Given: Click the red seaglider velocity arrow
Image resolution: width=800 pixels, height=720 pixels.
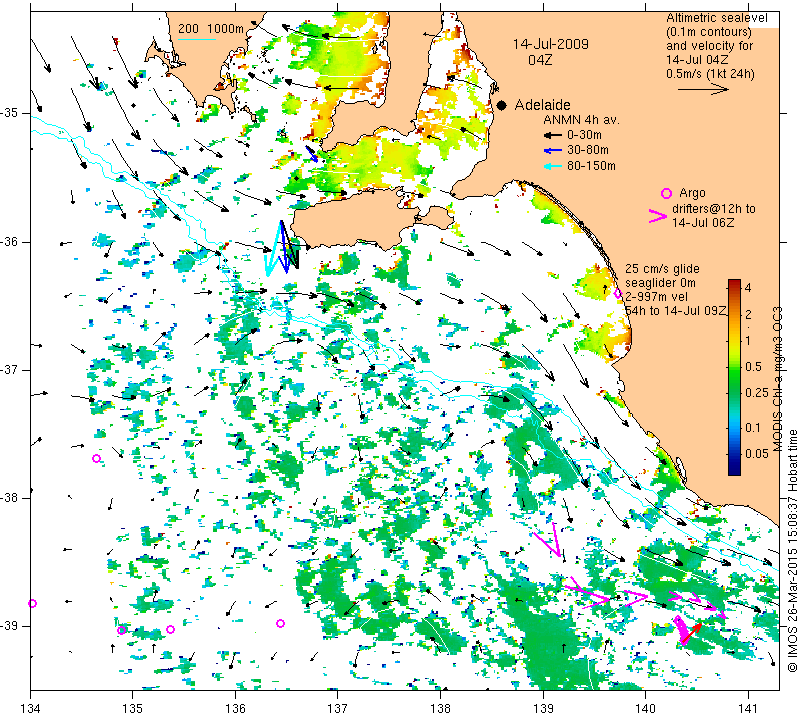Looking at the screenshot, I should pyautogui.click(x=692, y=633).
